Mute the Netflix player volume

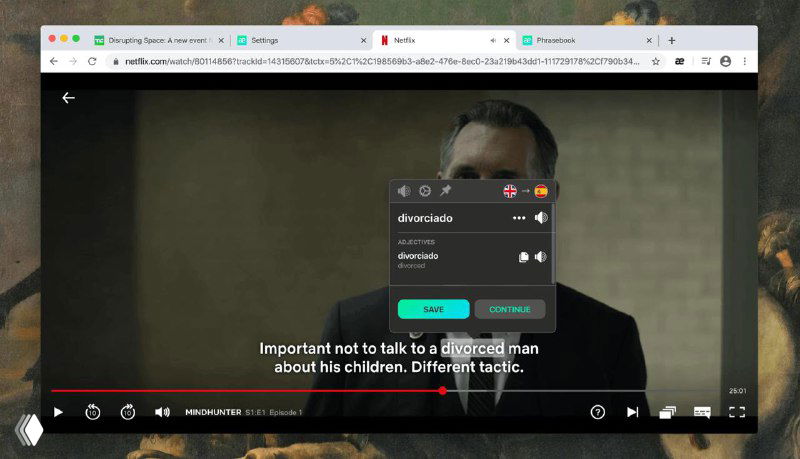coord(162,411)
